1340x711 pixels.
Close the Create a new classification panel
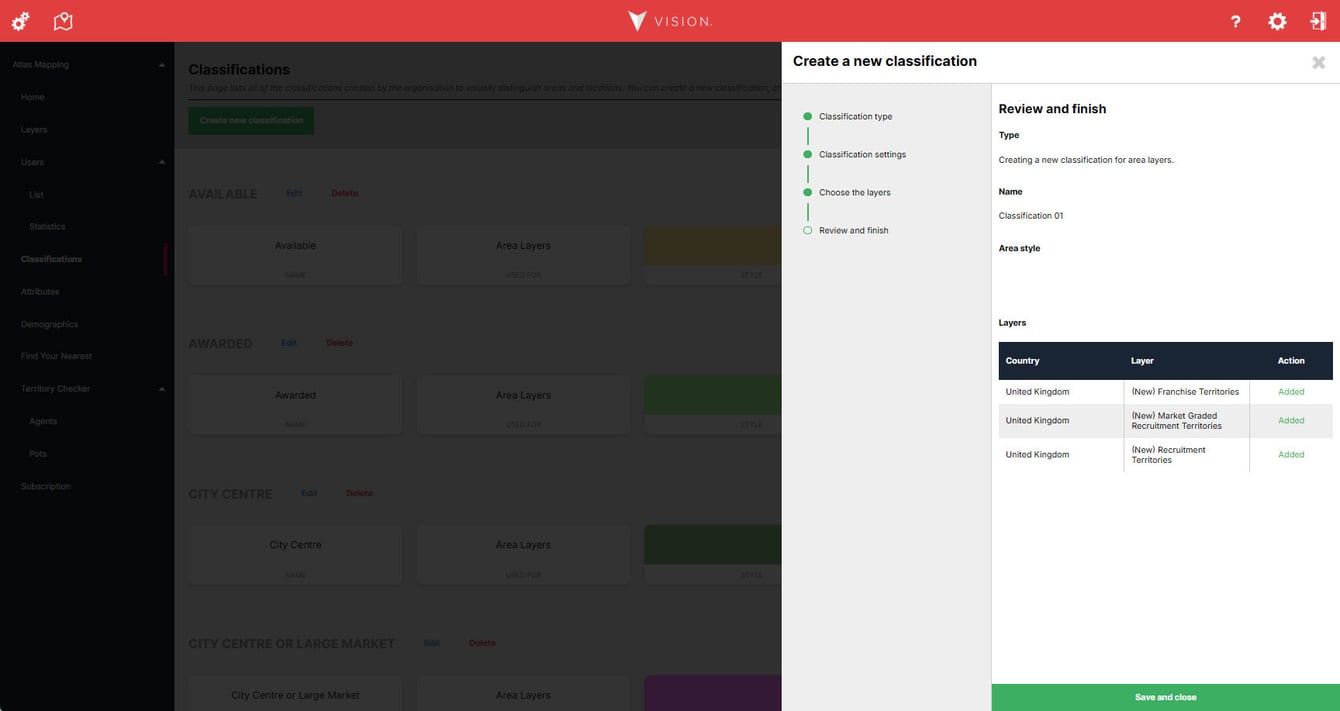pos(1319,62)
